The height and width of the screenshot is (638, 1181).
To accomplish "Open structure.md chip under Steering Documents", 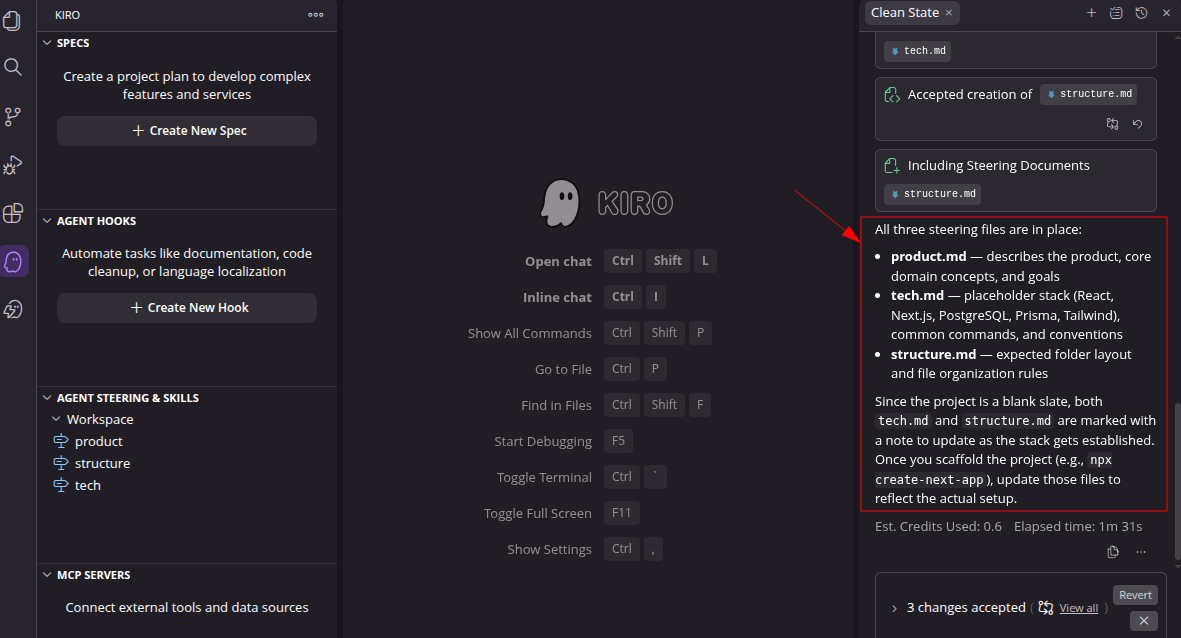I will [x=932, y=194].
